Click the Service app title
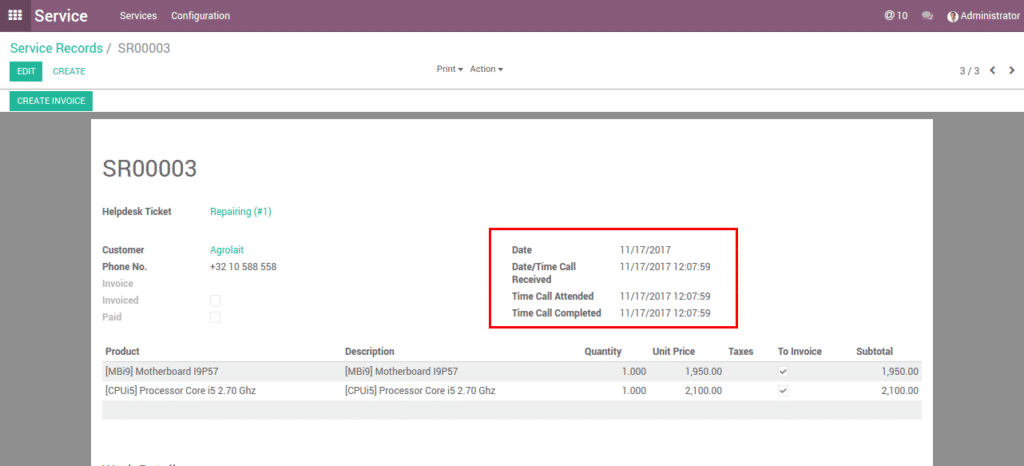1024x466 pixels. pos(61,16)
